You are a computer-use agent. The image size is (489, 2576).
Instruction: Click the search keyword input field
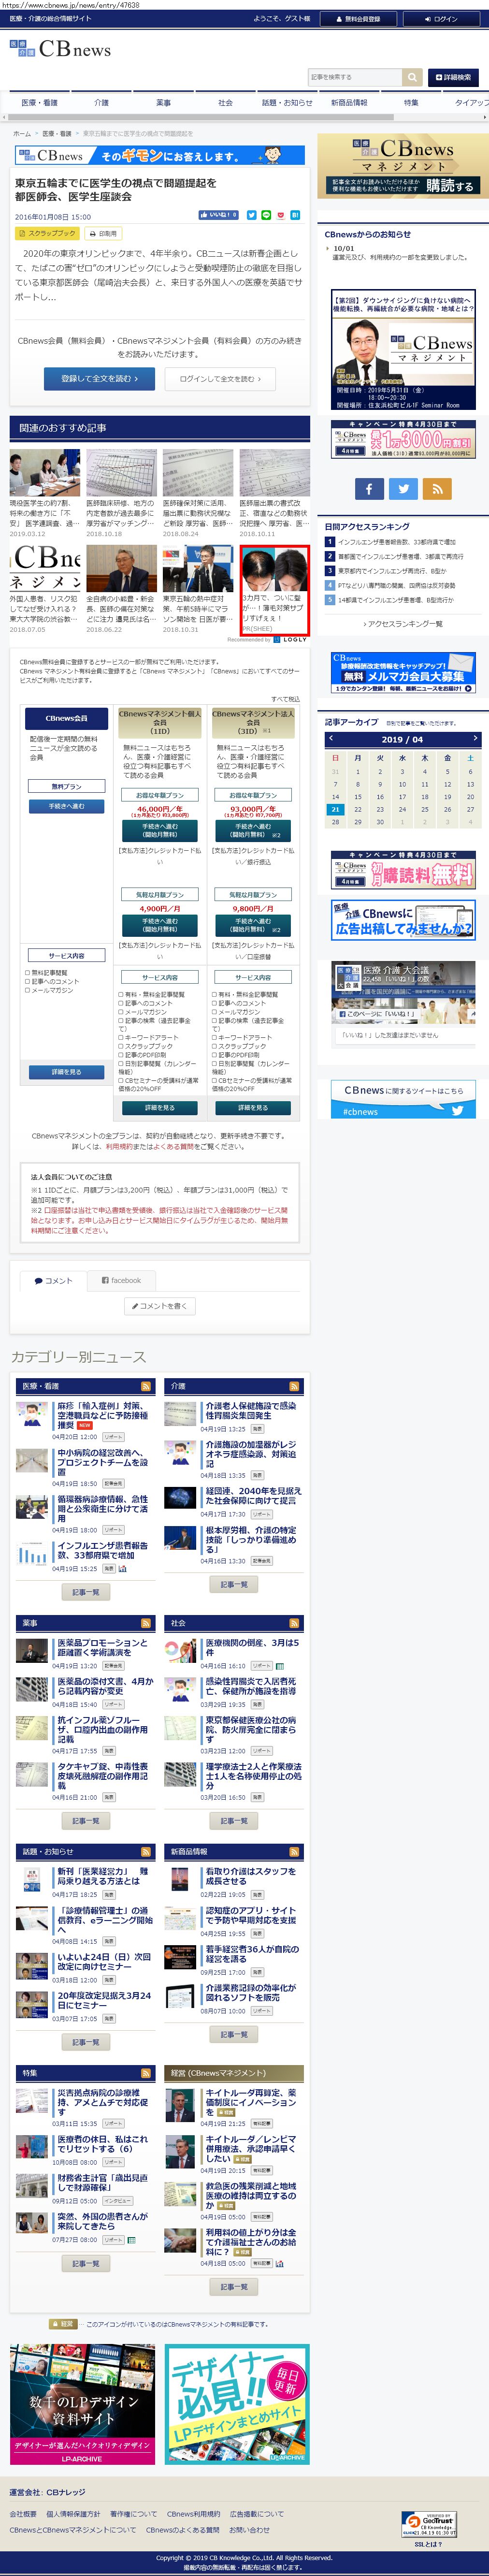tap(355, 77)
